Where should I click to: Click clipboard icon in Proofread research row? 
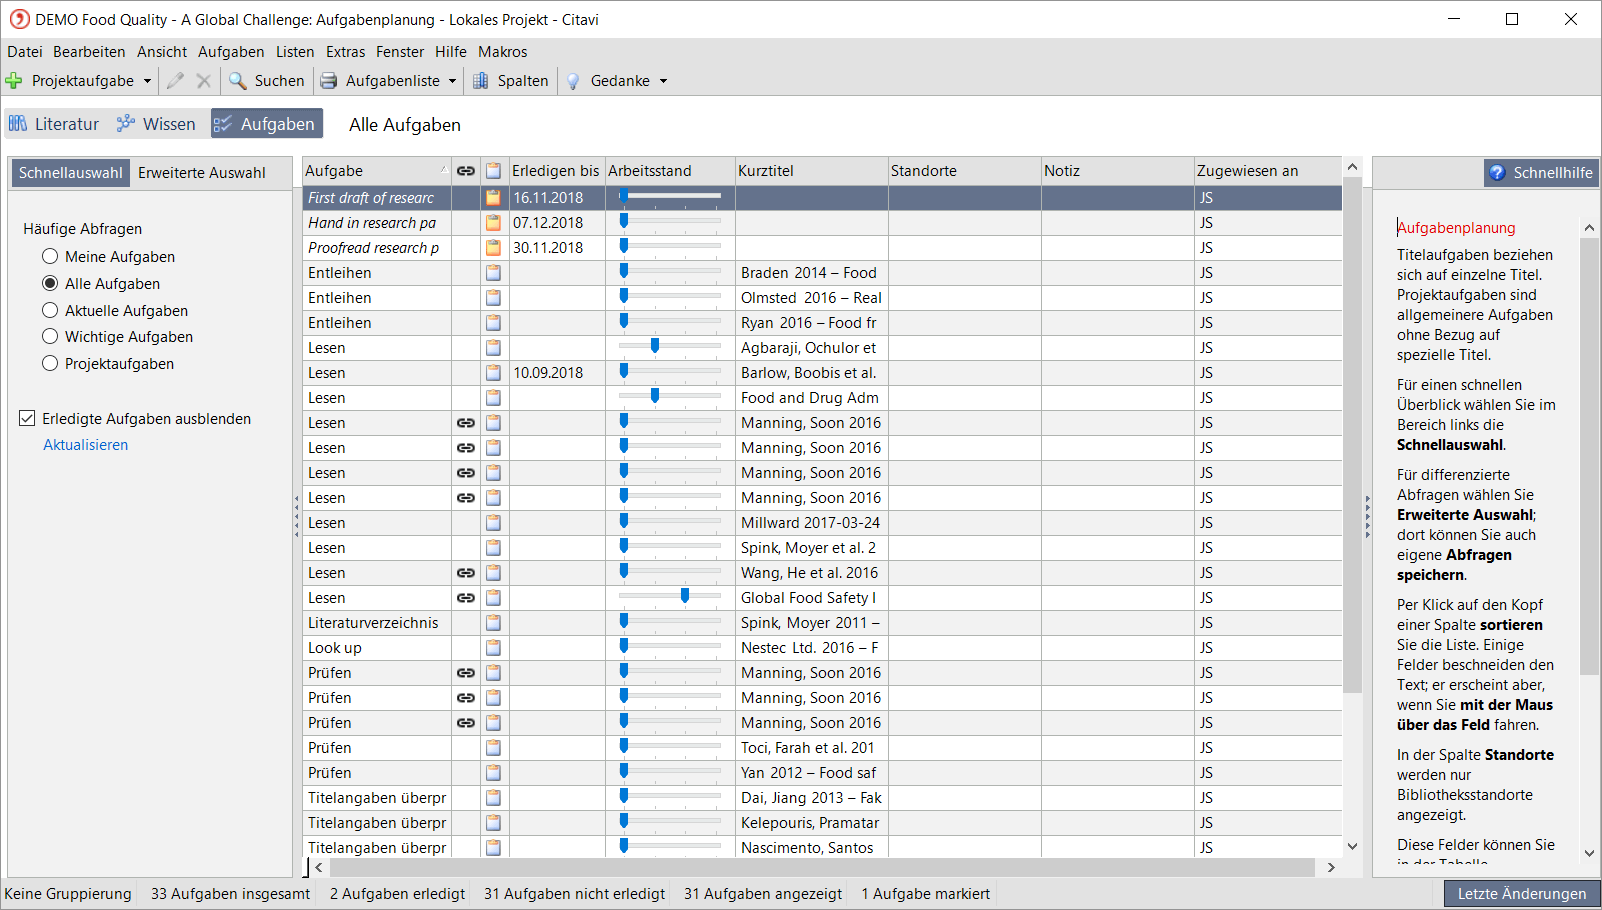click(x=493, y=248)
